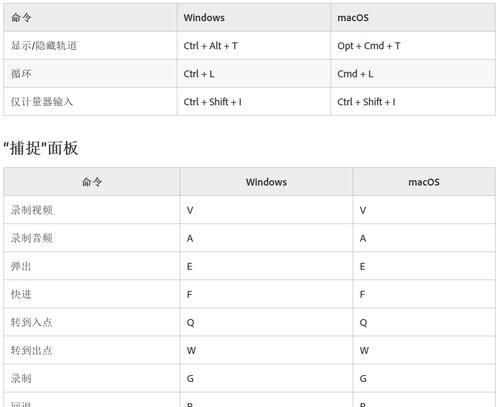500x407 pixels.
Task: Select the 显示/隐藏轨道 command cell
Action: pos(90,46)
